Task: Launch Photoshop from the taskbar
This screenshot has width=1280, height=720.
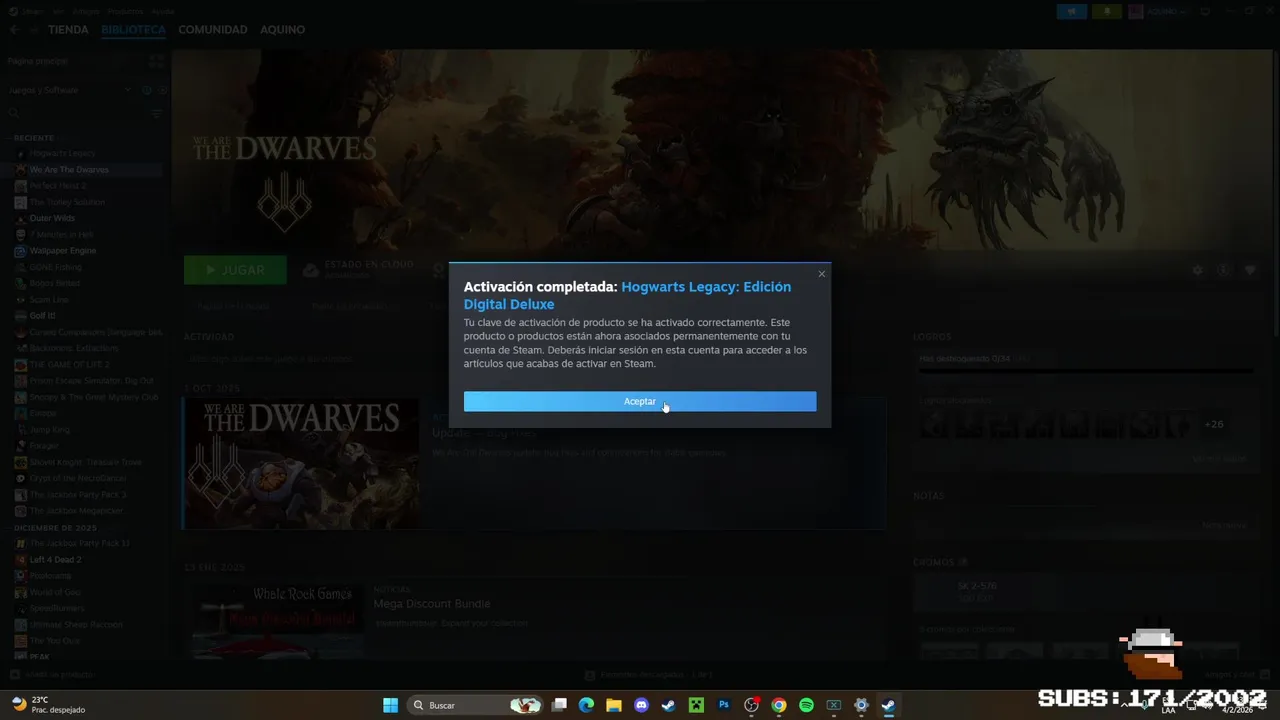Action: click(724, 705)
